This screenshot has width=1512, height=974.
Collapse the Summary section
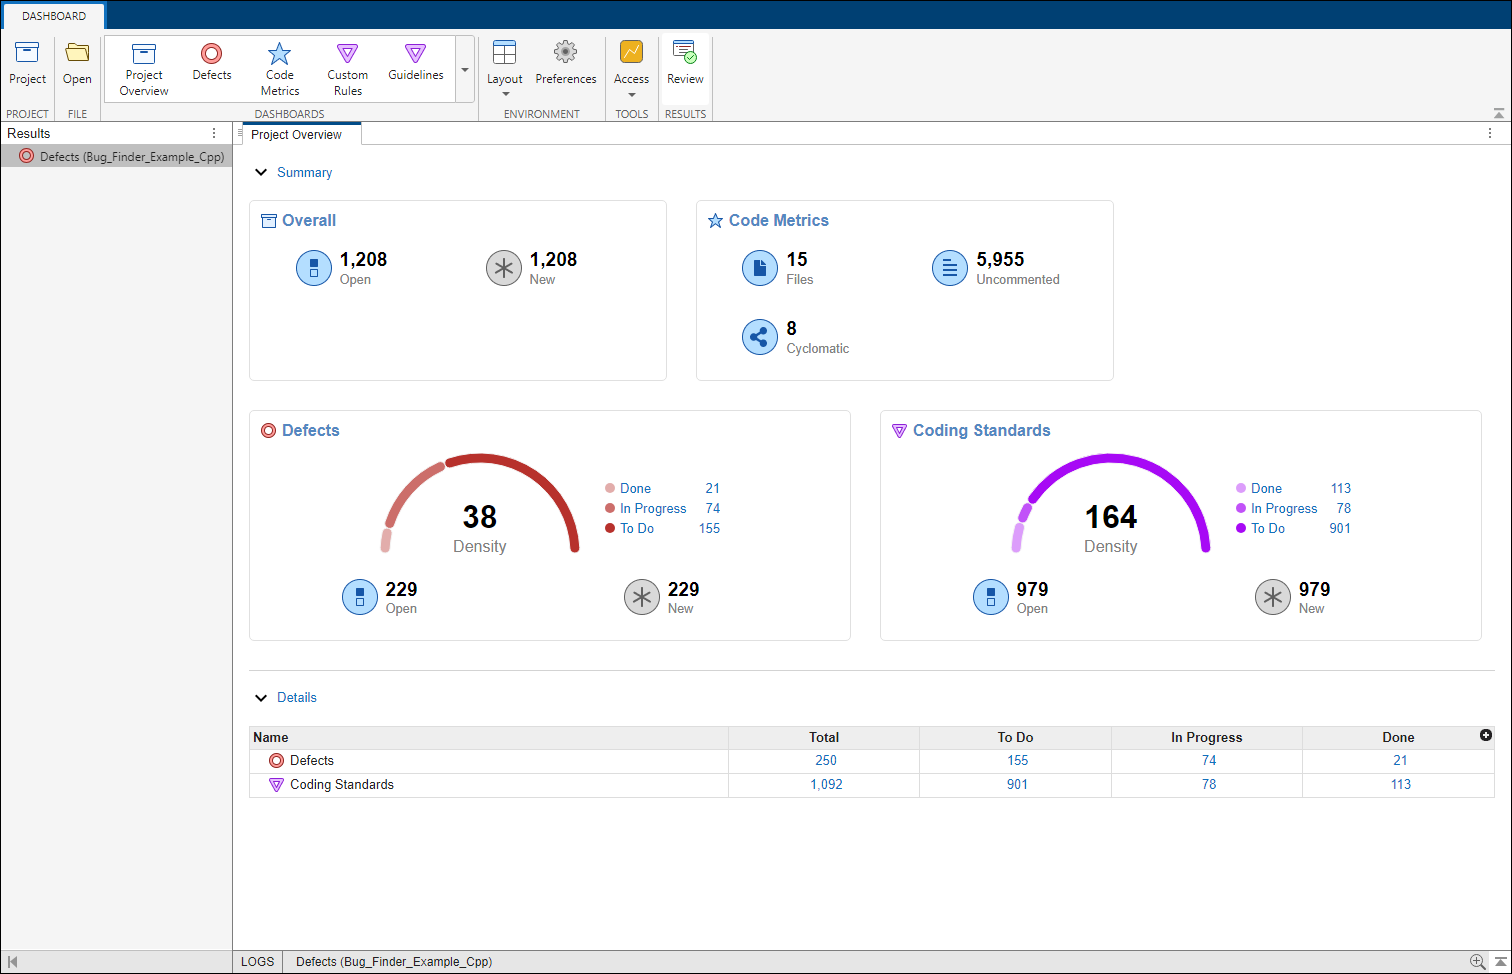[261, 173]
